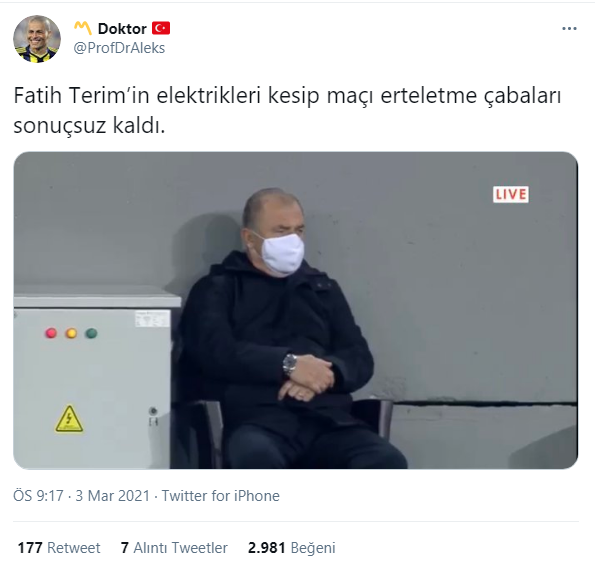Open the Twitter for iPhone source link
The width and height of the screenshot is (595, 569).
(x=220, y=496)
